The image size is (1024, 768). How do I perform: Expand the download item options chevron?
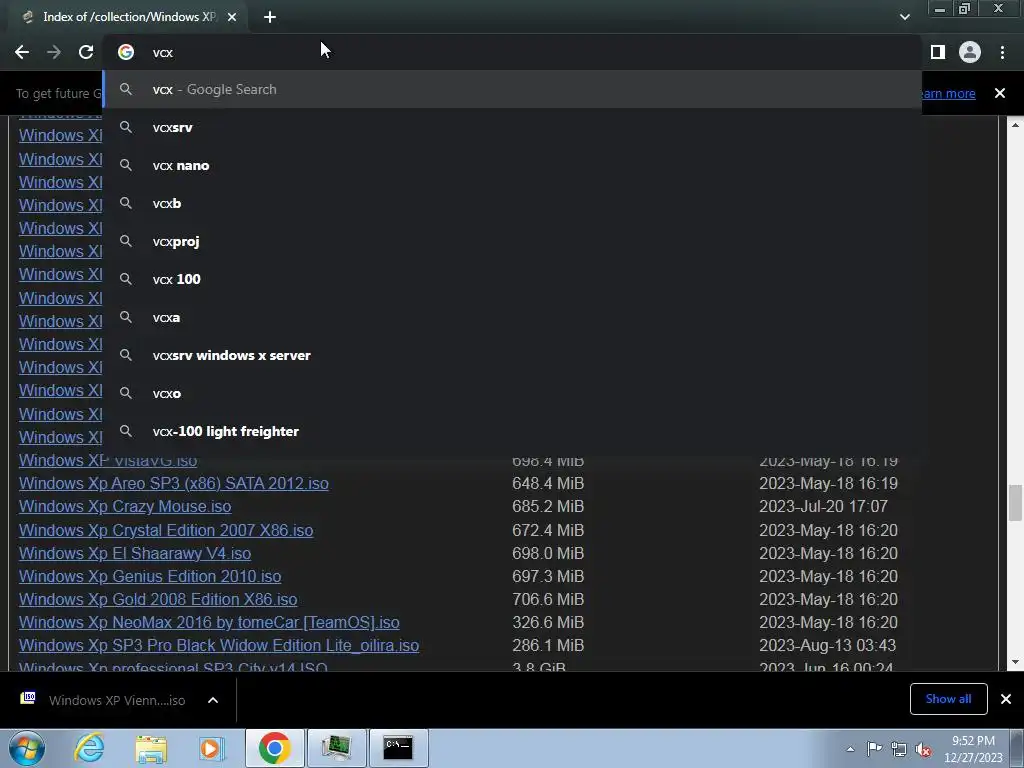tap(213, 700)
